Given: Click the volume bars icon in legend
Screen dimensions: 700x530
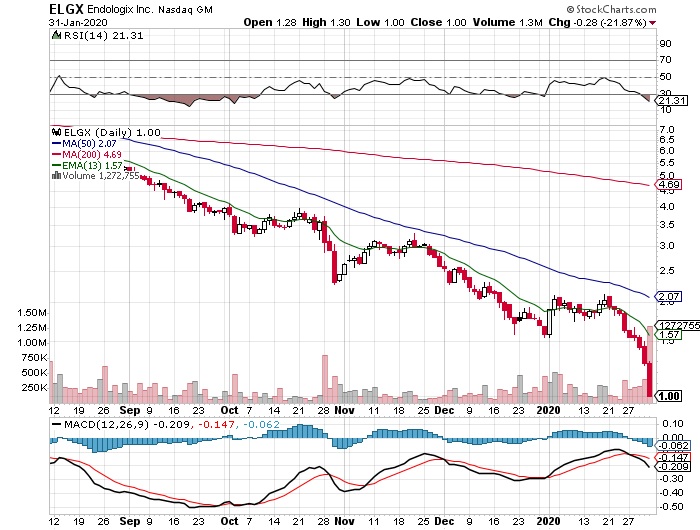Looking at the screenshot, I should (57, 176).
